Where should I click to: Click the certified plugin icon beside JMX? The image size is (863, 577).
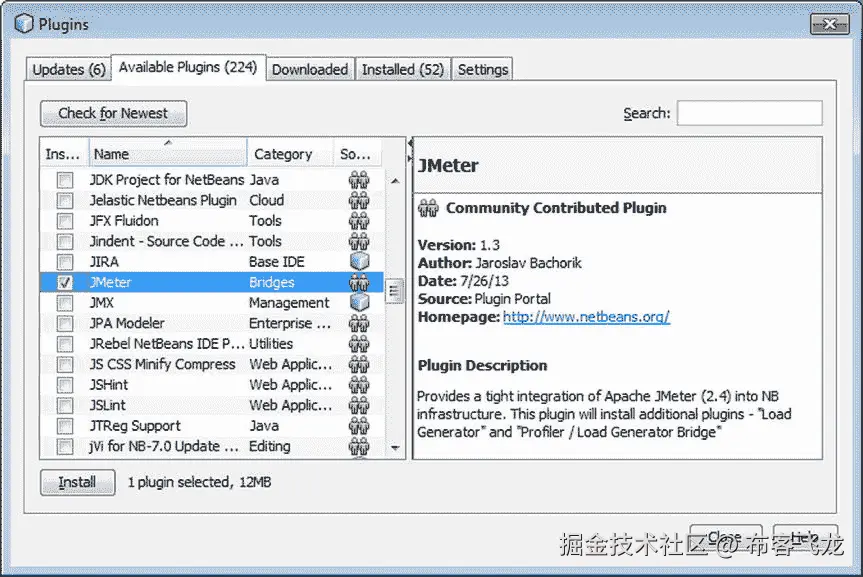pyautogui.click(x=359, y=302)
